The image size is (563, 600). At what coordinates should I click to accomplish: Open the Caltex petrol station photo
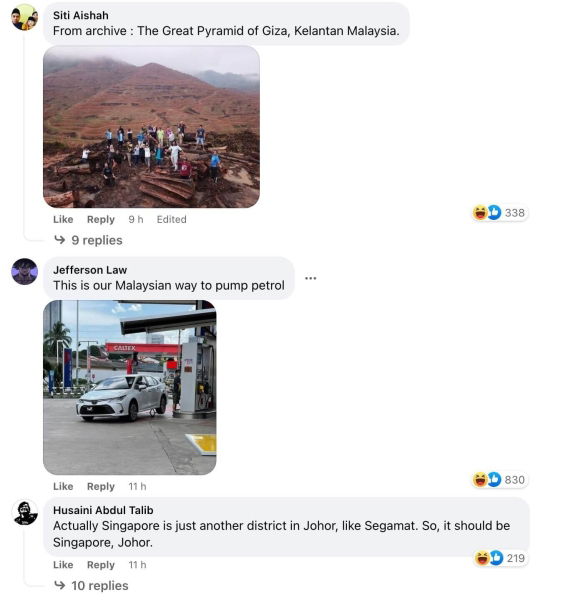coord(130,388)
